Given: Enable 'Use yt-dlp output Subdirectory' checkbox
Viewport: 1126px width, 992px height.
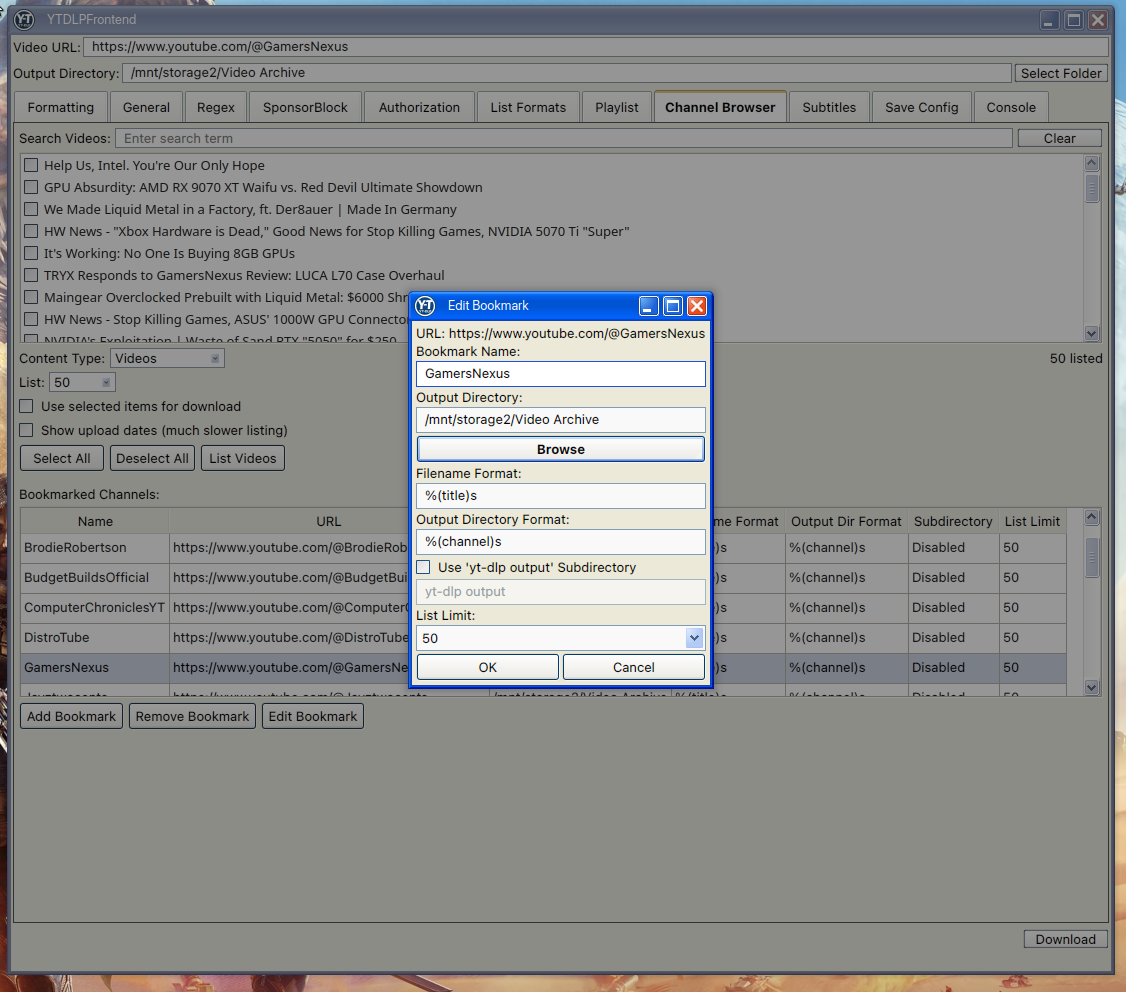Looking at the screenshot, I should pos(424,567).
